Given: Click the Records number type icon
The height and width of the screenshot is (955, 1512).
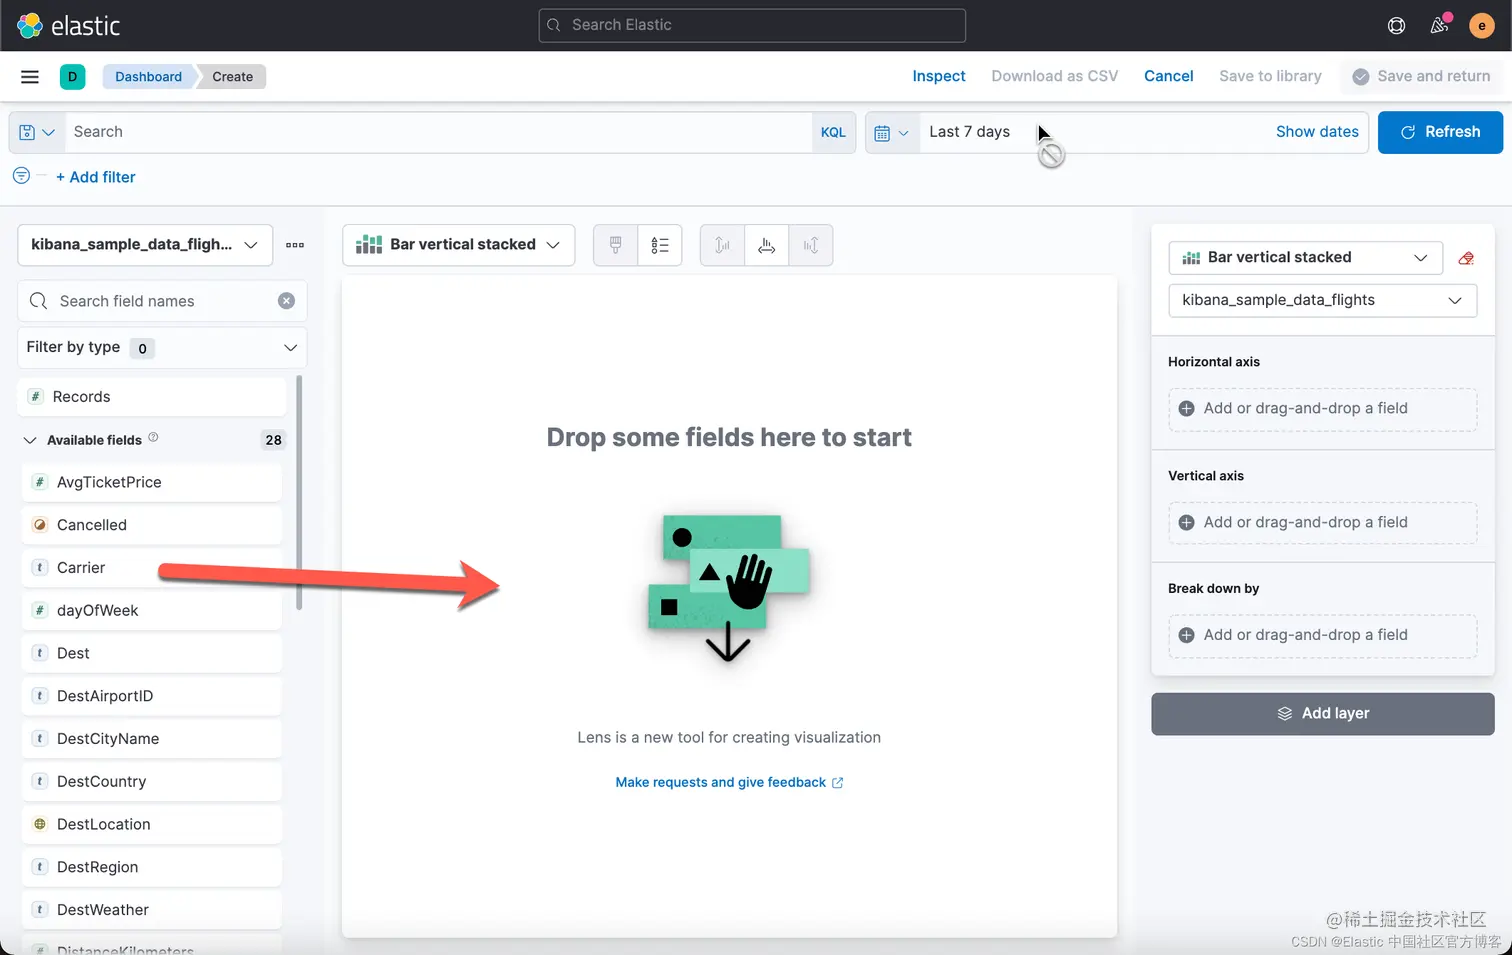Looking at the screenshot, I should pyautogui.click(x=36, y=397).
